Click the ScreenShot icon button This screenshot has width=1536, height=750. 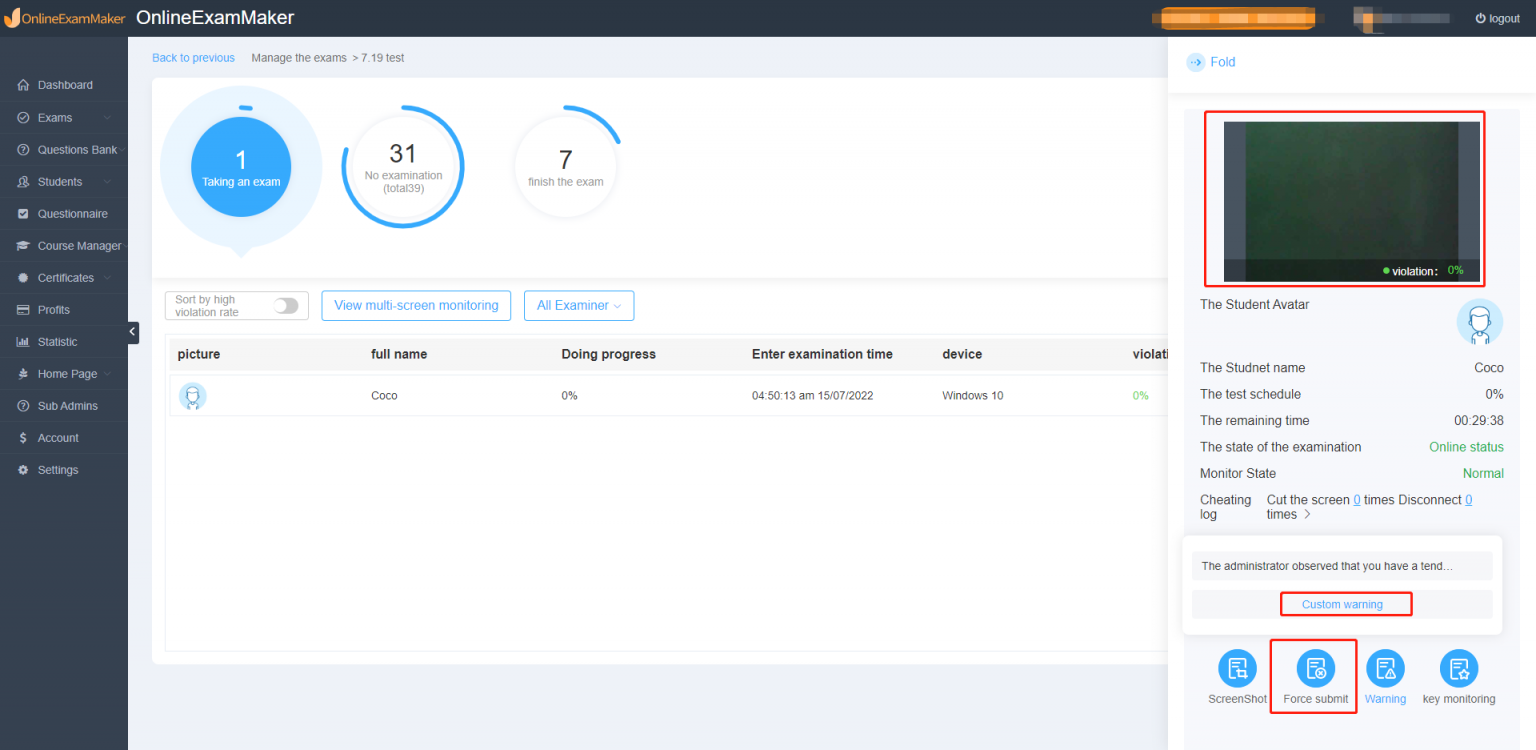[x=1237, y=668]
